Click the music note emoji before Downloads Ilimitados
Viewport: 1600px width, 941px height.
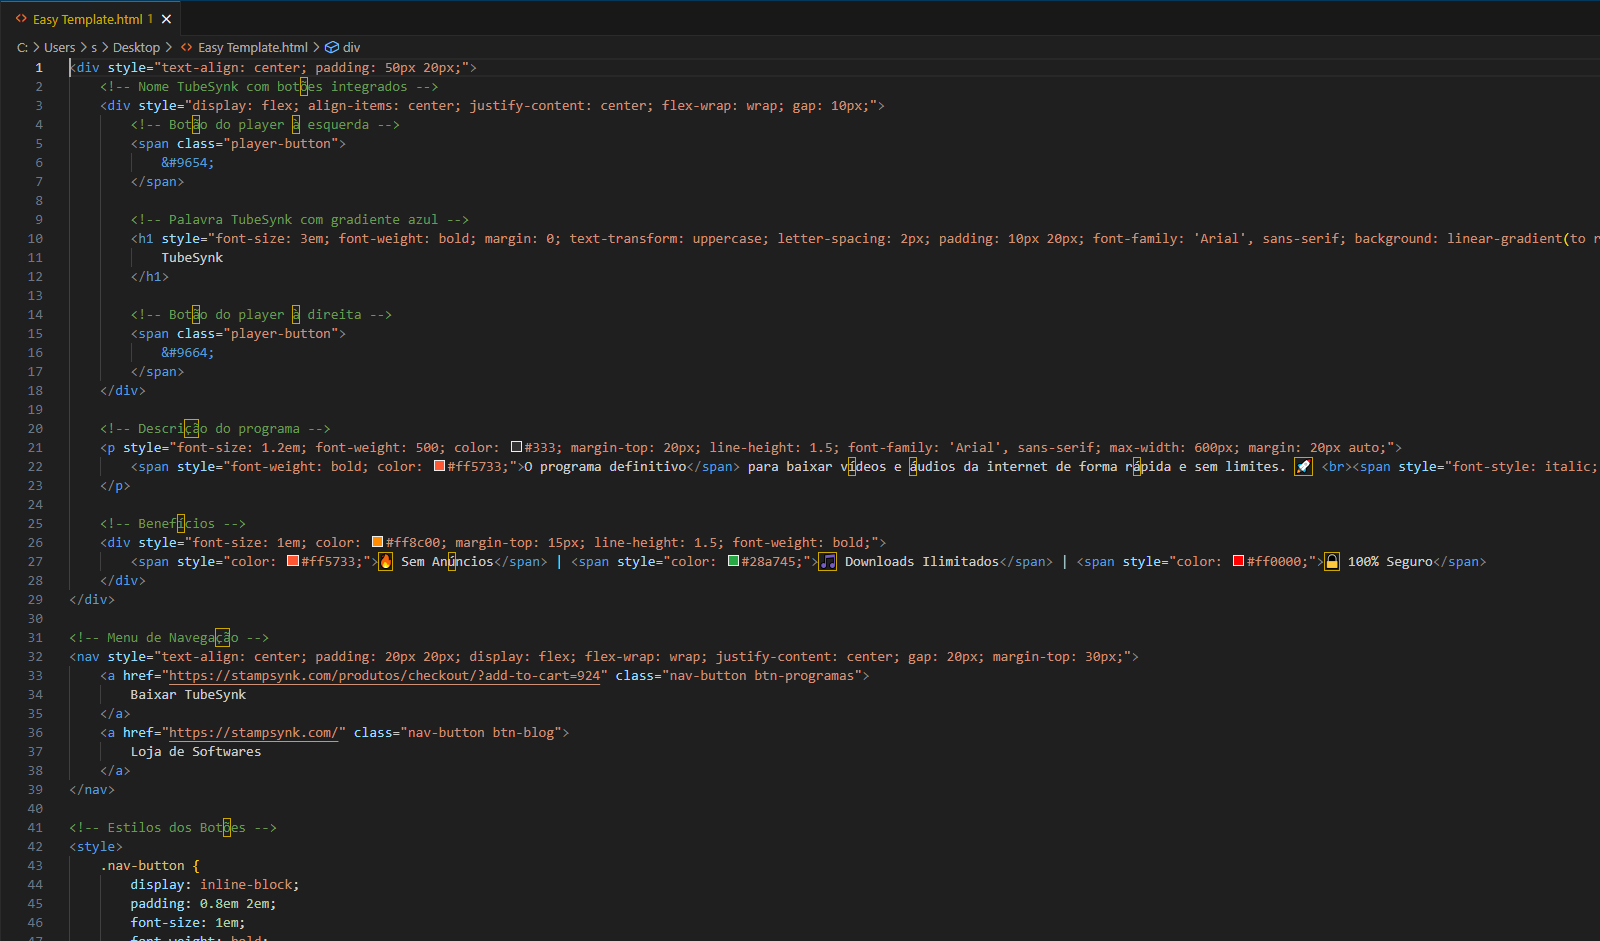[828, 562]
